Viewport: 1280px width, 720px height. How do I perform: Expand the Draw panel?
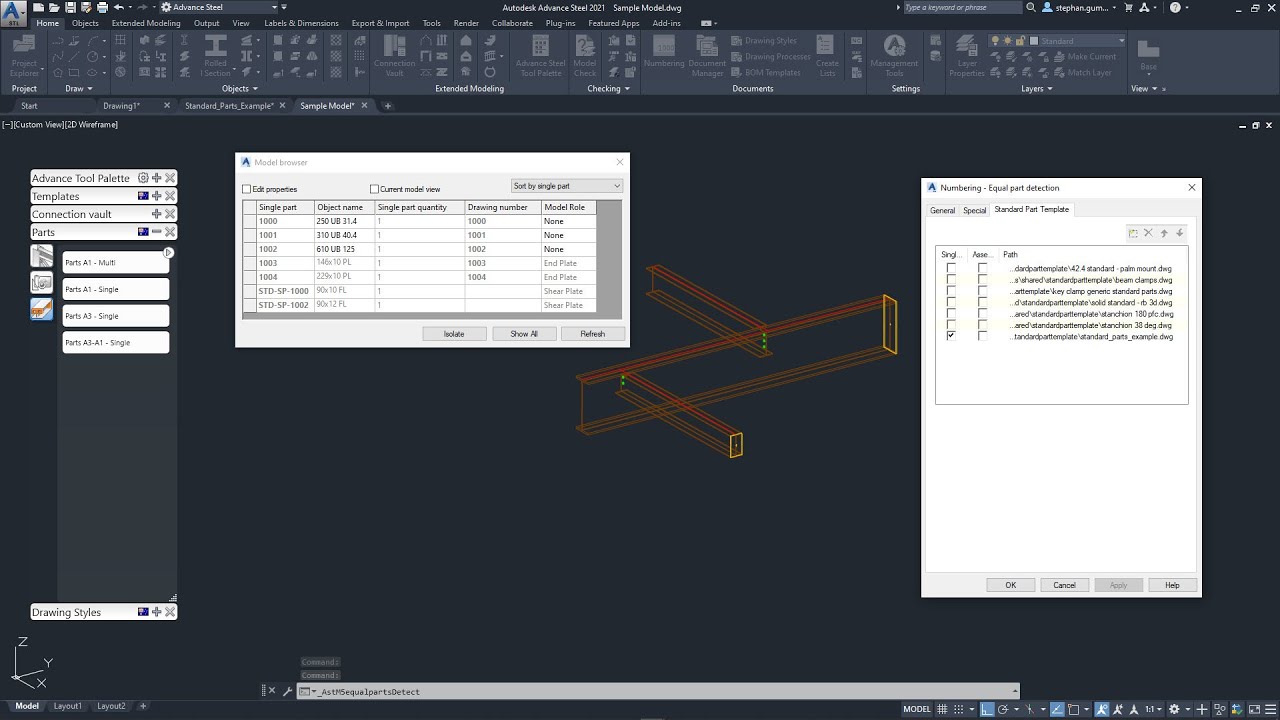(x=79, y=88)
